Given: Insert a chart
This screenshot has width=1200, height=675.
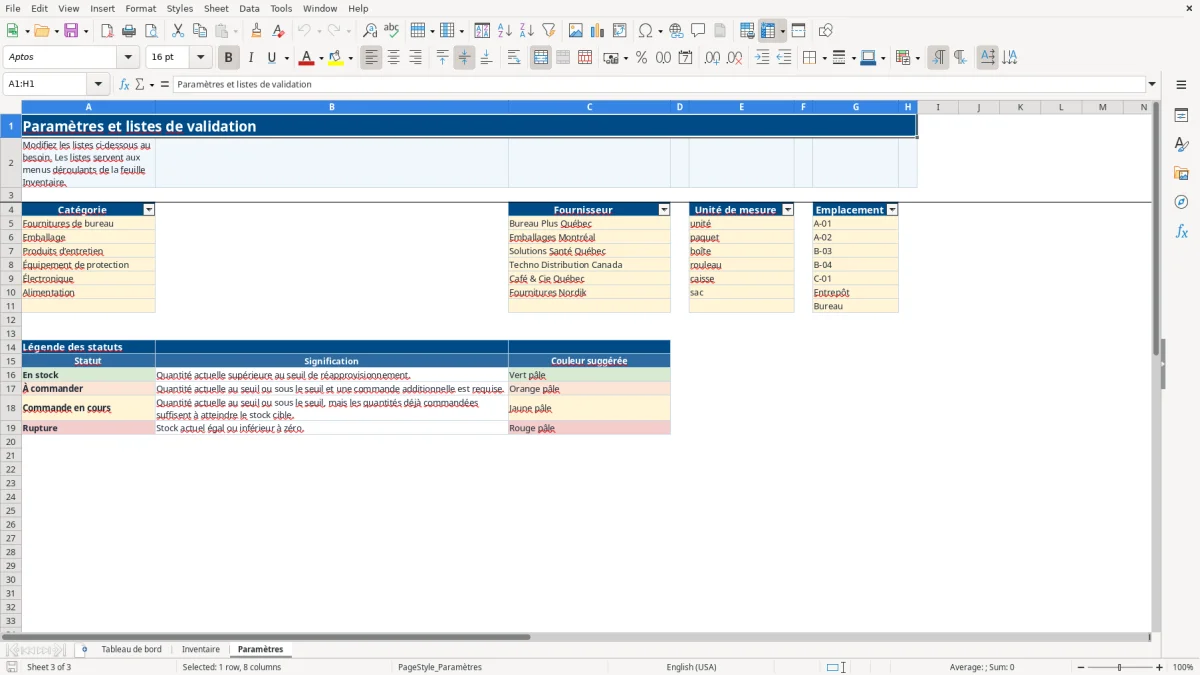Looking at the screenshot, I should (598, 31).
